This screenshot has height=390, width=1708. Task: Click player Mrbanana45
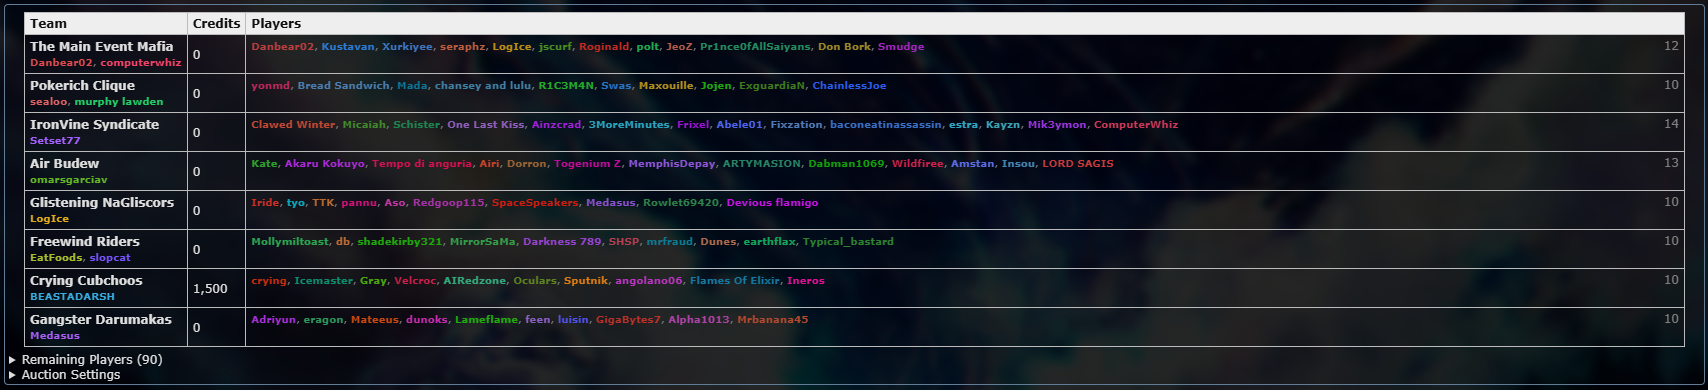(x=772, y=320)
